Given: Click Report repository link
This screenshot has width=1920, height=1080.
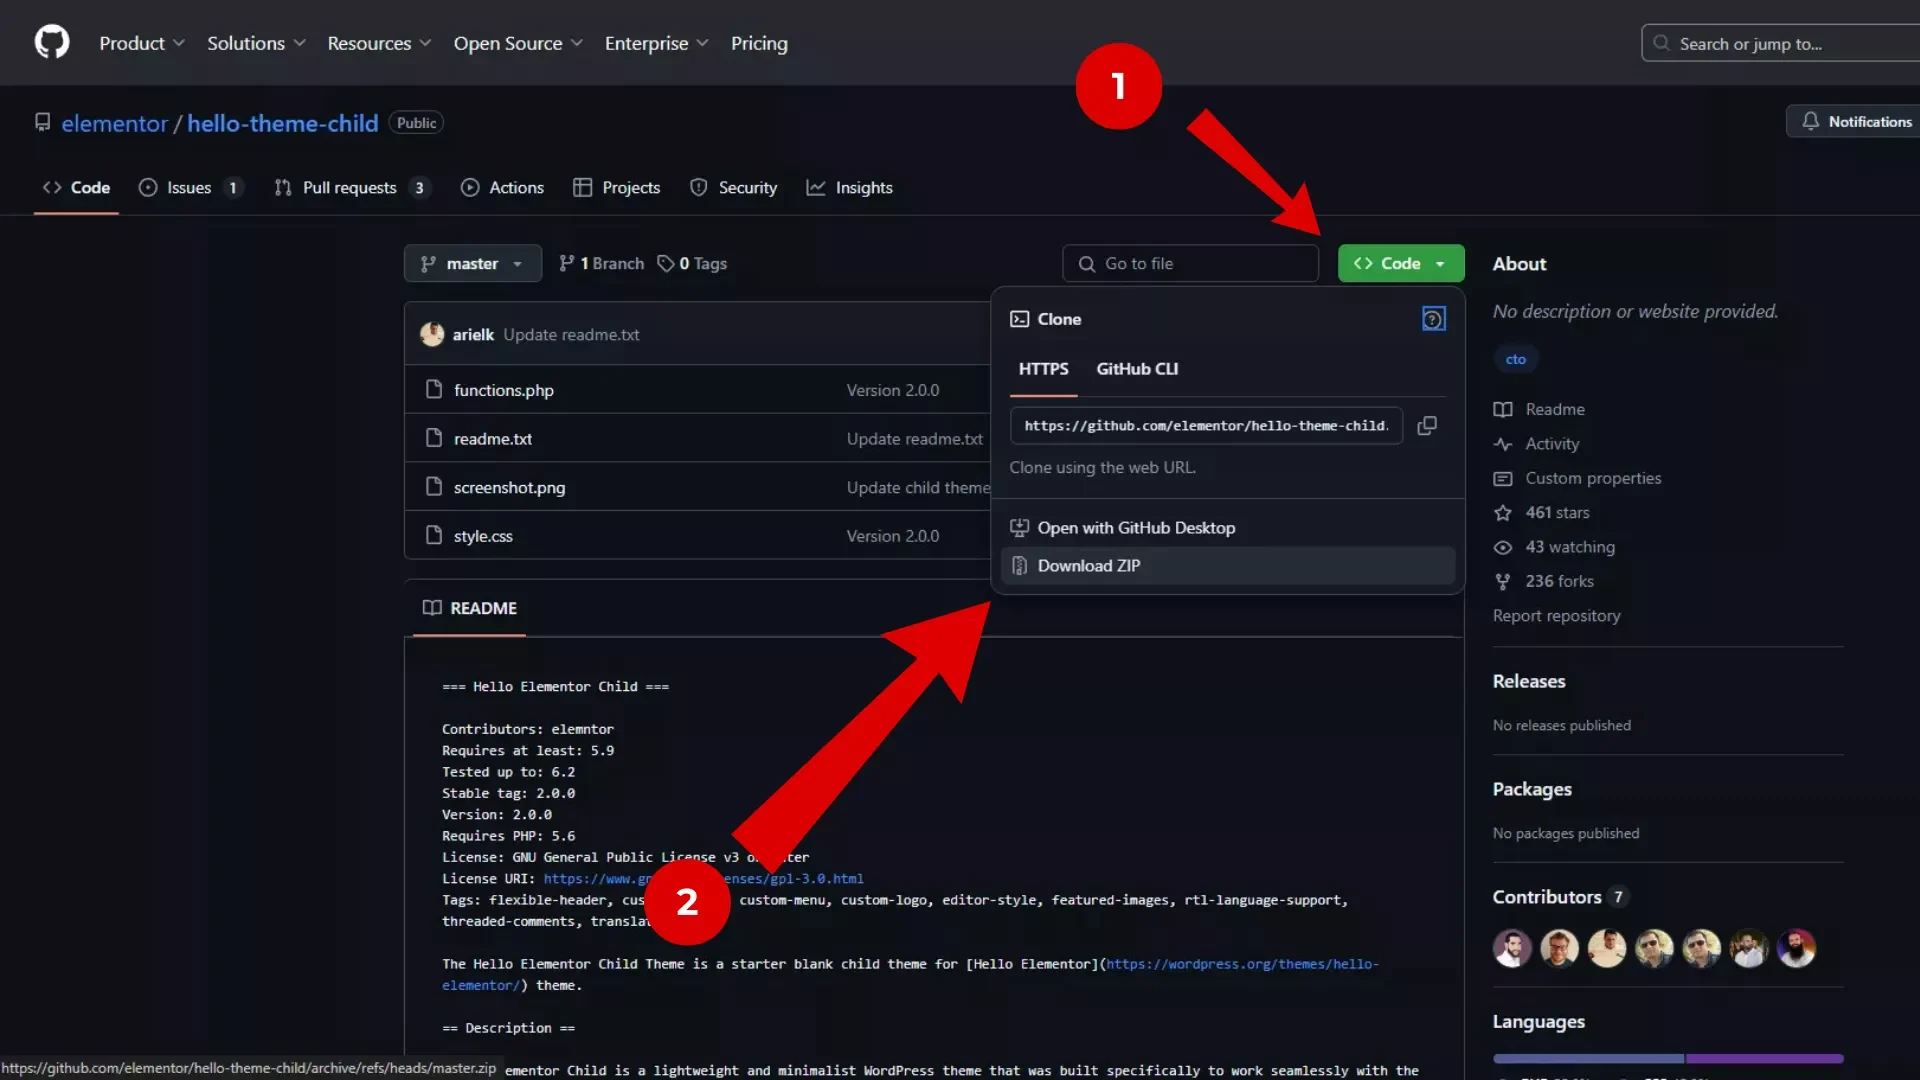Looking at the screenshot, I should [x=1556, y=616].
